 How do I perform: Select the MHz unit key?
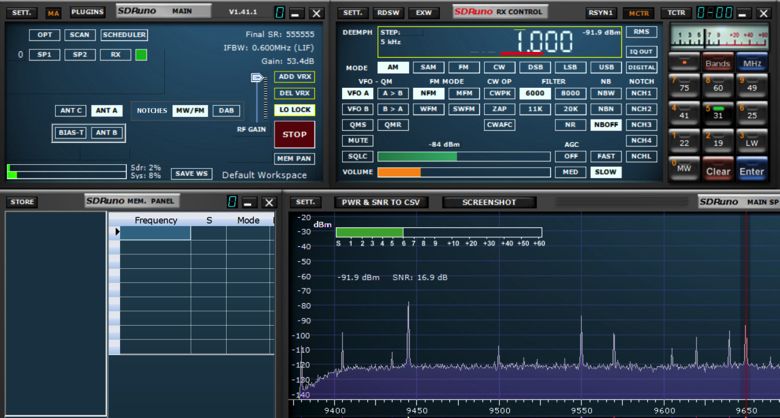752,62
